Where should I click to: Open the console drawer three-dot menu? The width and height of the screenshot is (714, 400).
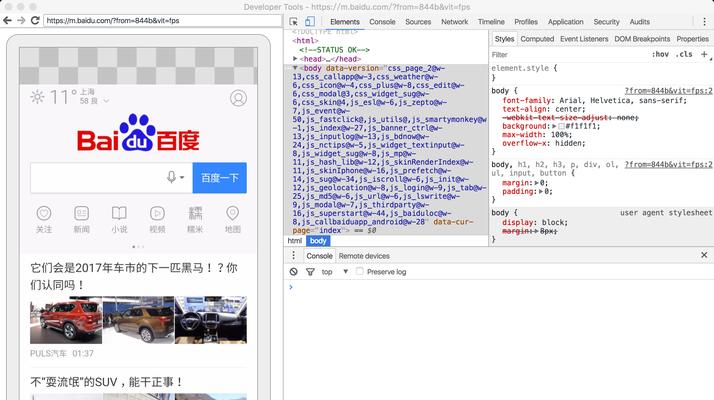(x=293, y=255)
